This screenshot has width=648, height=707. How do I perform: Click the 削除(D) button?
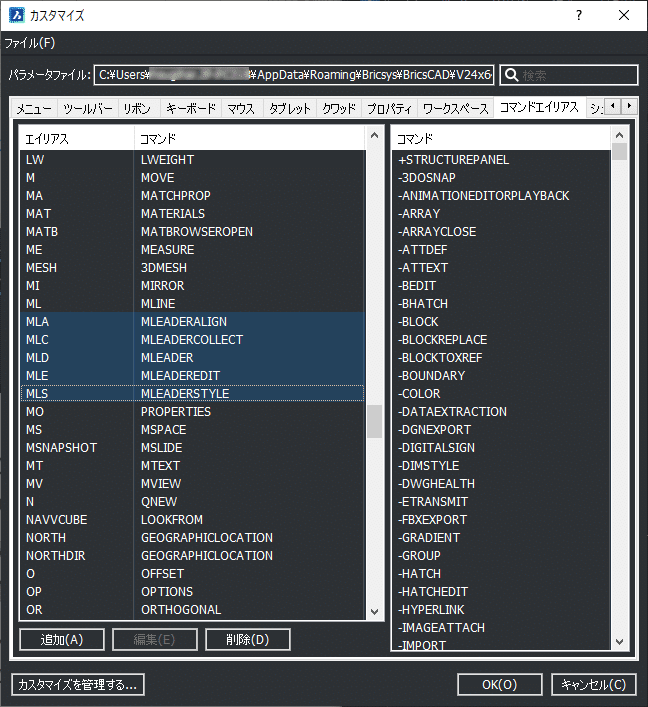click(248, 639)
